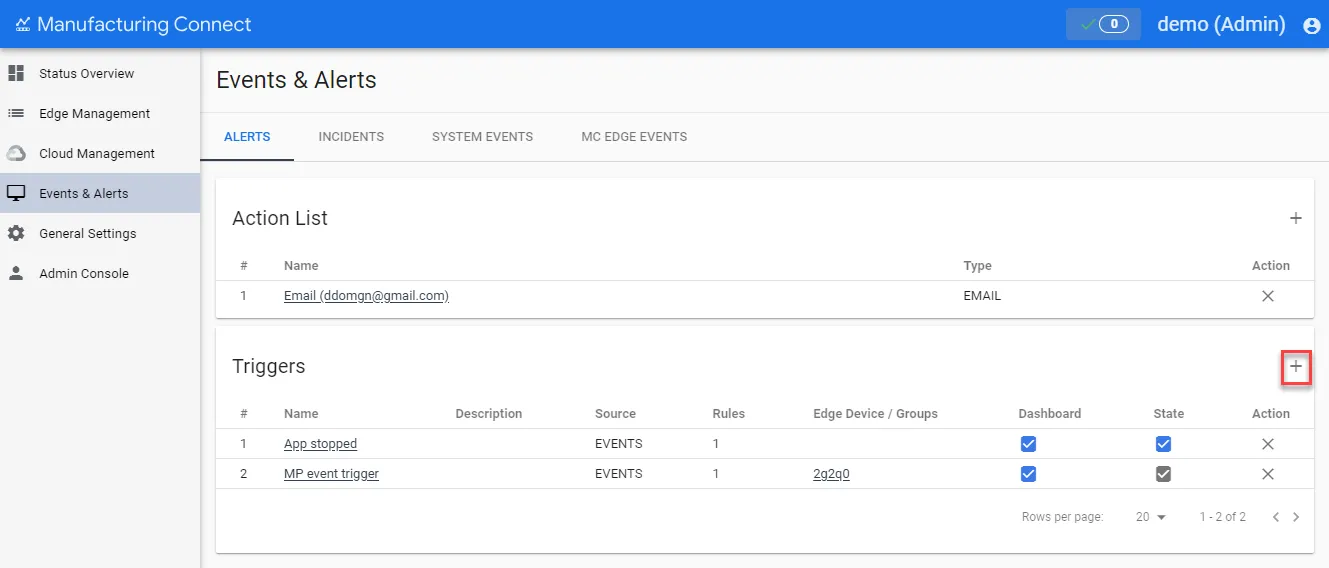Switch to the Alerts tab
The height and width of the screenshot is (568, 1329).
coord(247,137)
